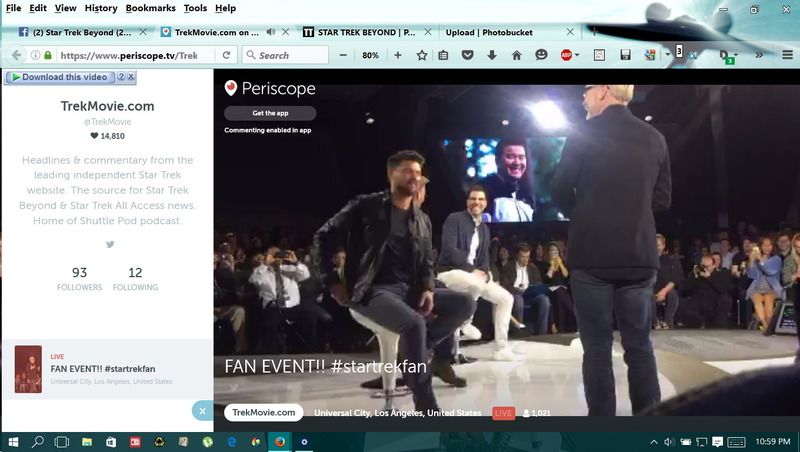The width and height of the screenshot is (800, 452).
Task: Open the TrekMovie.com profile name heading
Action: (107, 106)
